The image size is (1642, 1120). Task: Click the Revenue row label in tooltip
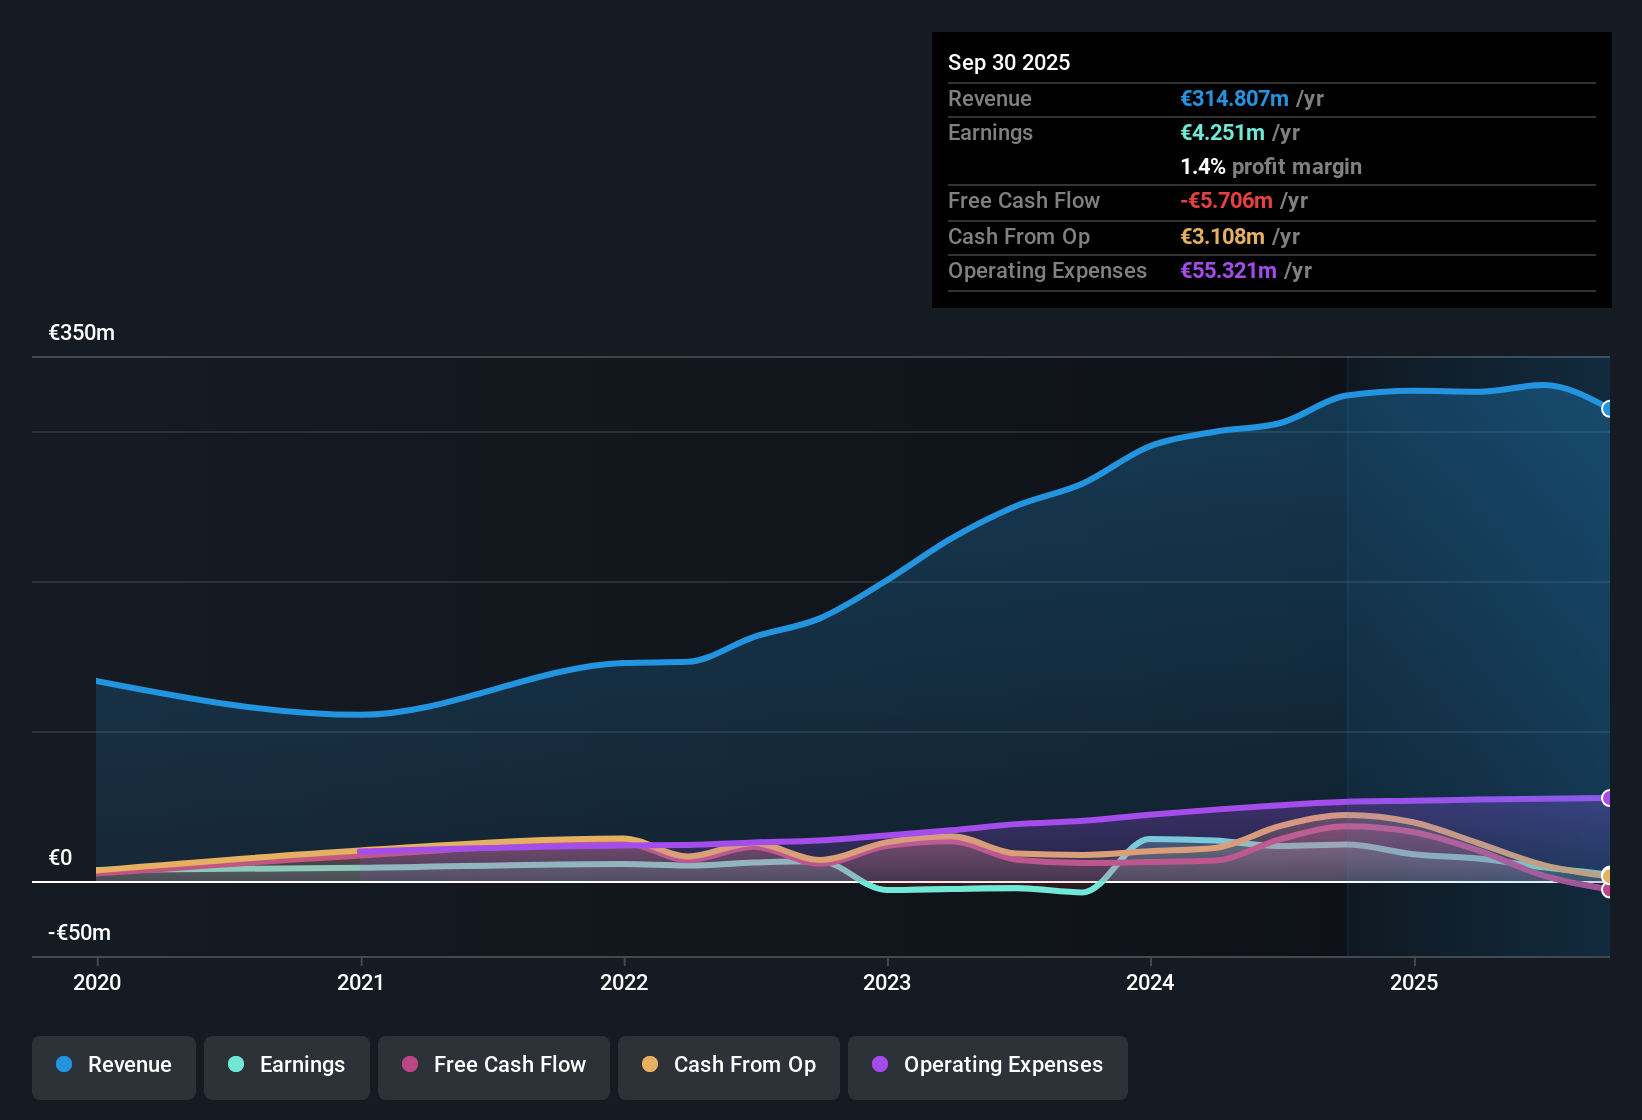click(x=990, y=99)
